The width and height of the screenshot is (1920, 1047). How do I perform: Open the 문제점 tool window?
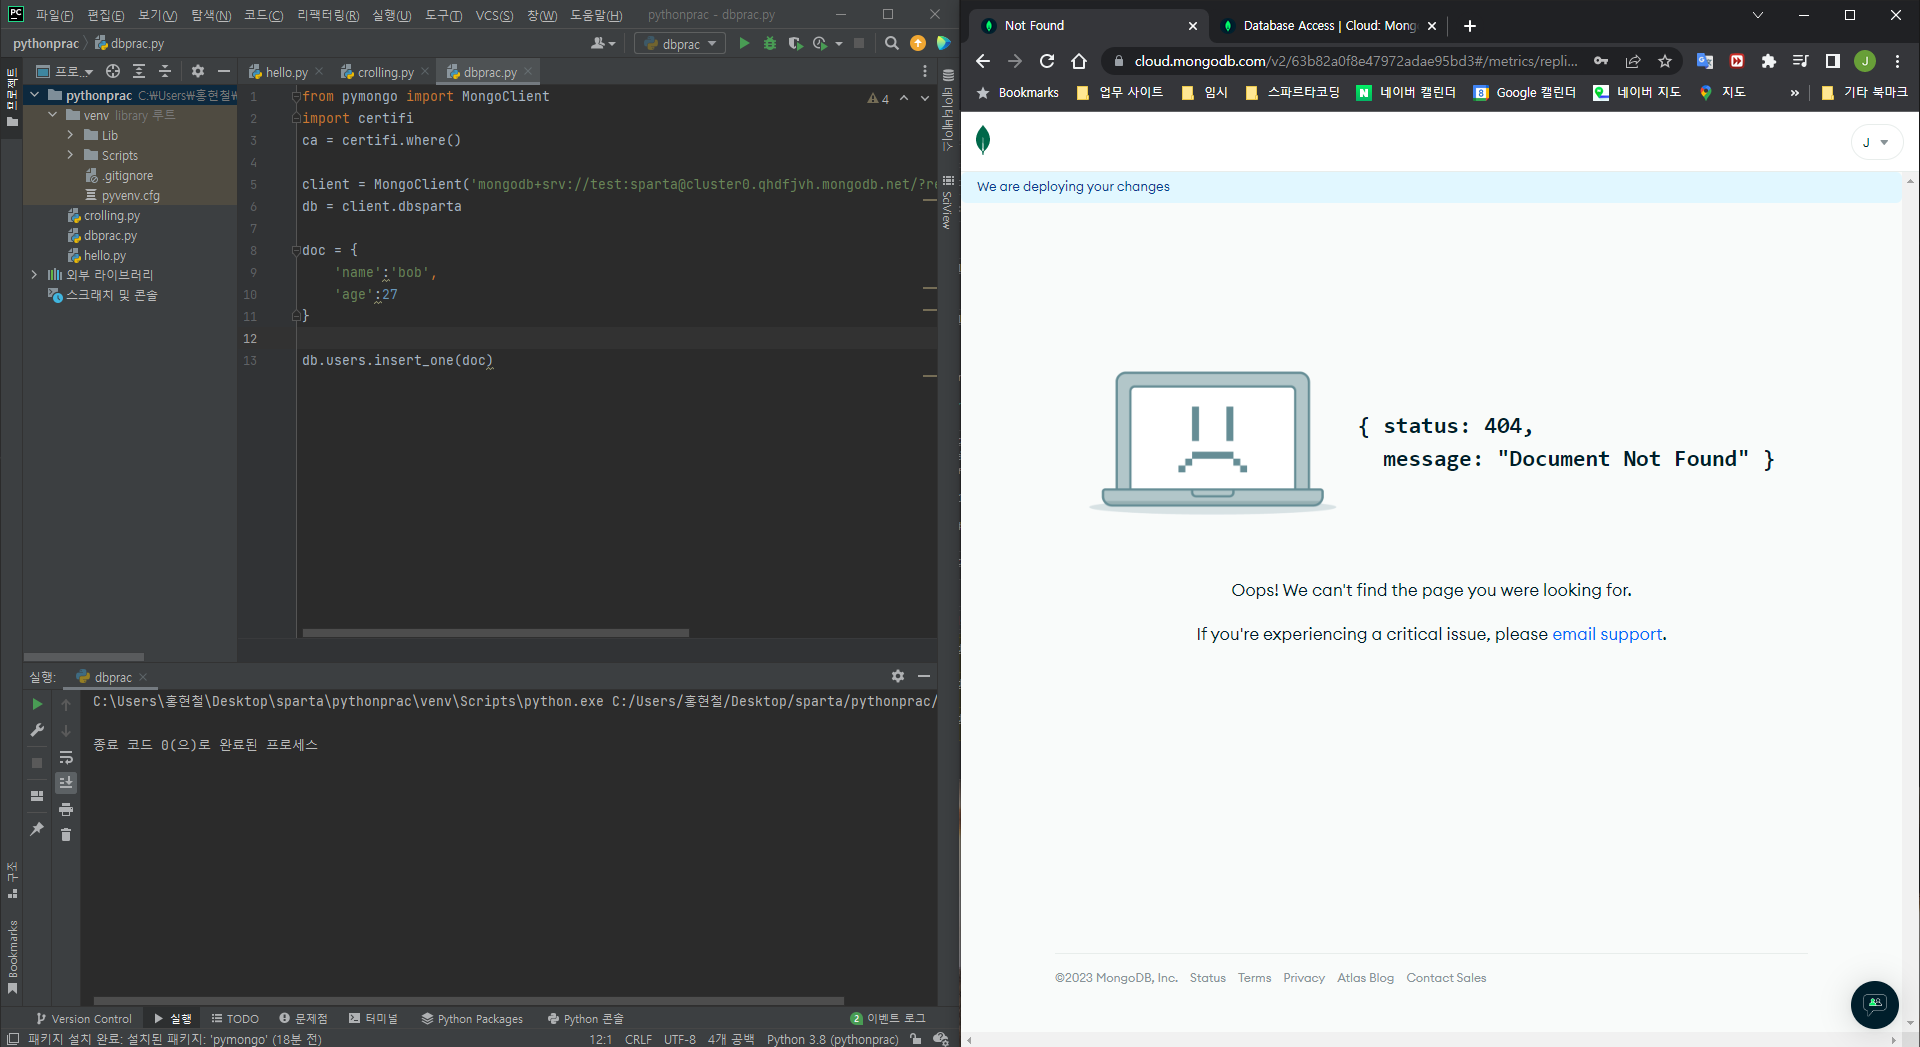point(303,1018)
